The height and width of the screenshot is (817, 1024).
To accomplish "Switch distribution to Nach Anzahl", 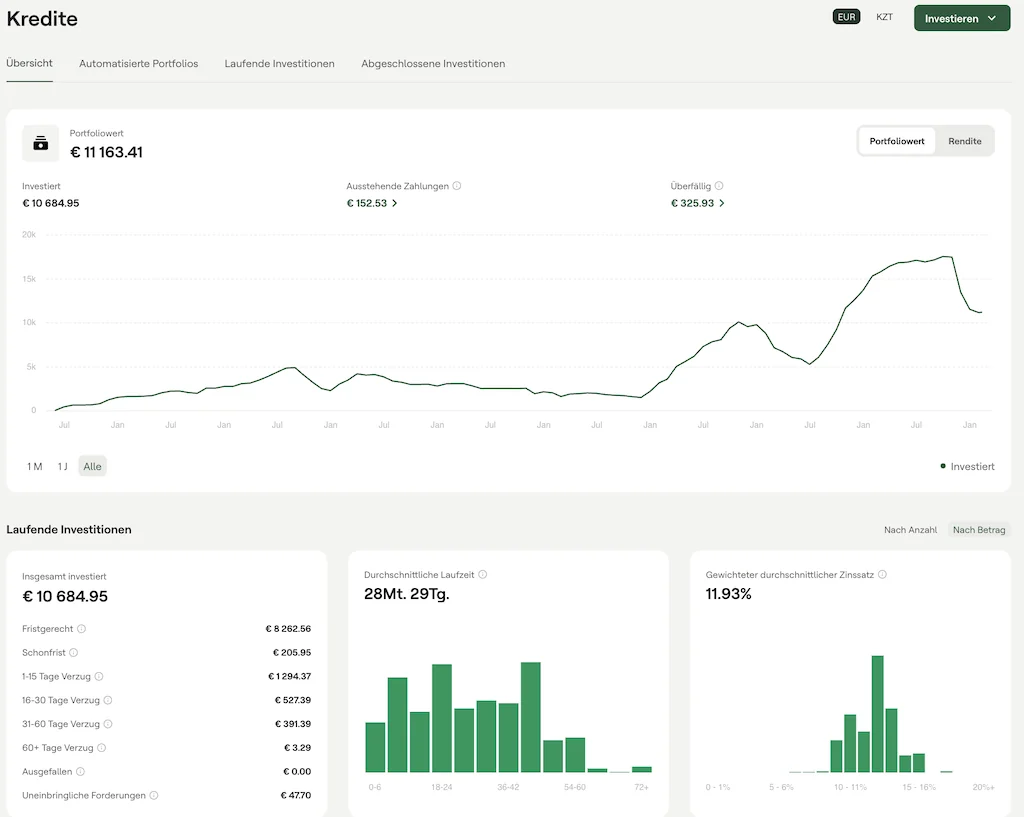I will (x=910, y=530).
